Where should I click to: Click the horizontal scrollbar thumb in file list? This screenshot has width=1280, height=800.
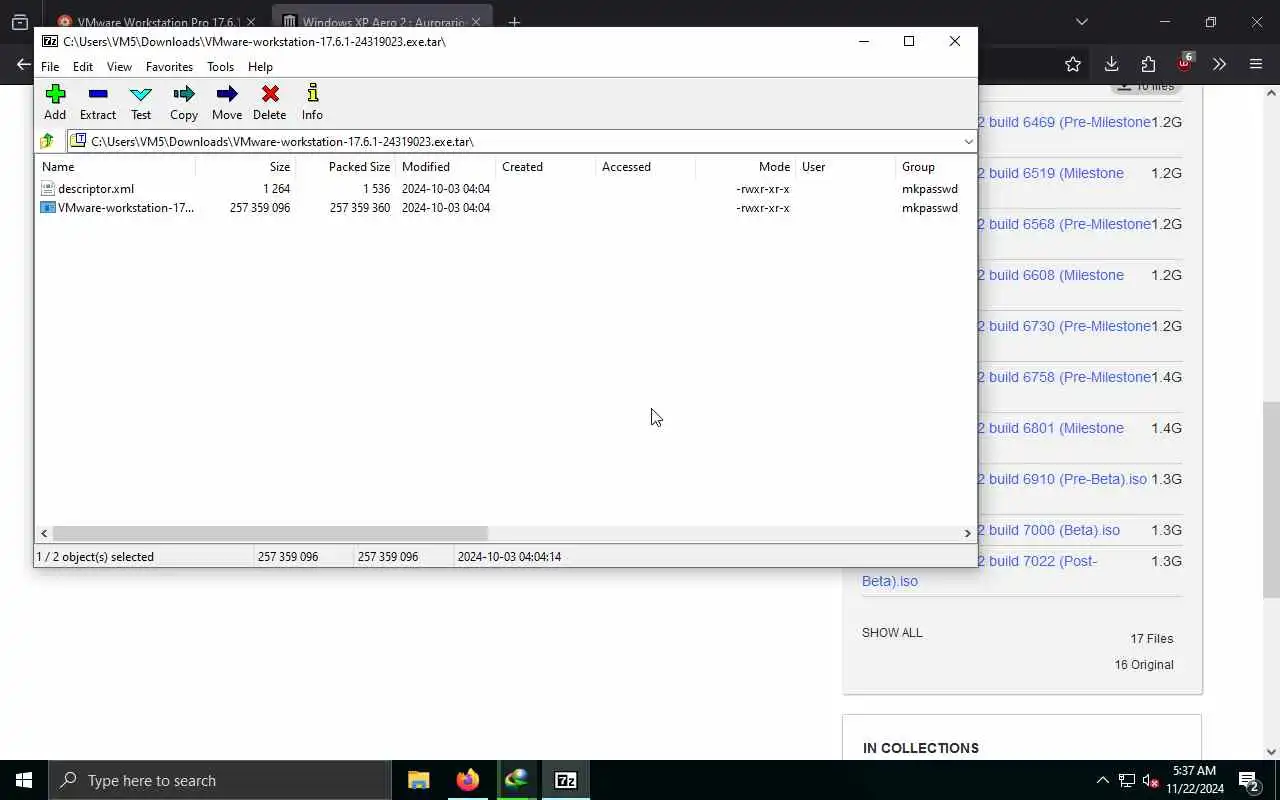(270, 534)
